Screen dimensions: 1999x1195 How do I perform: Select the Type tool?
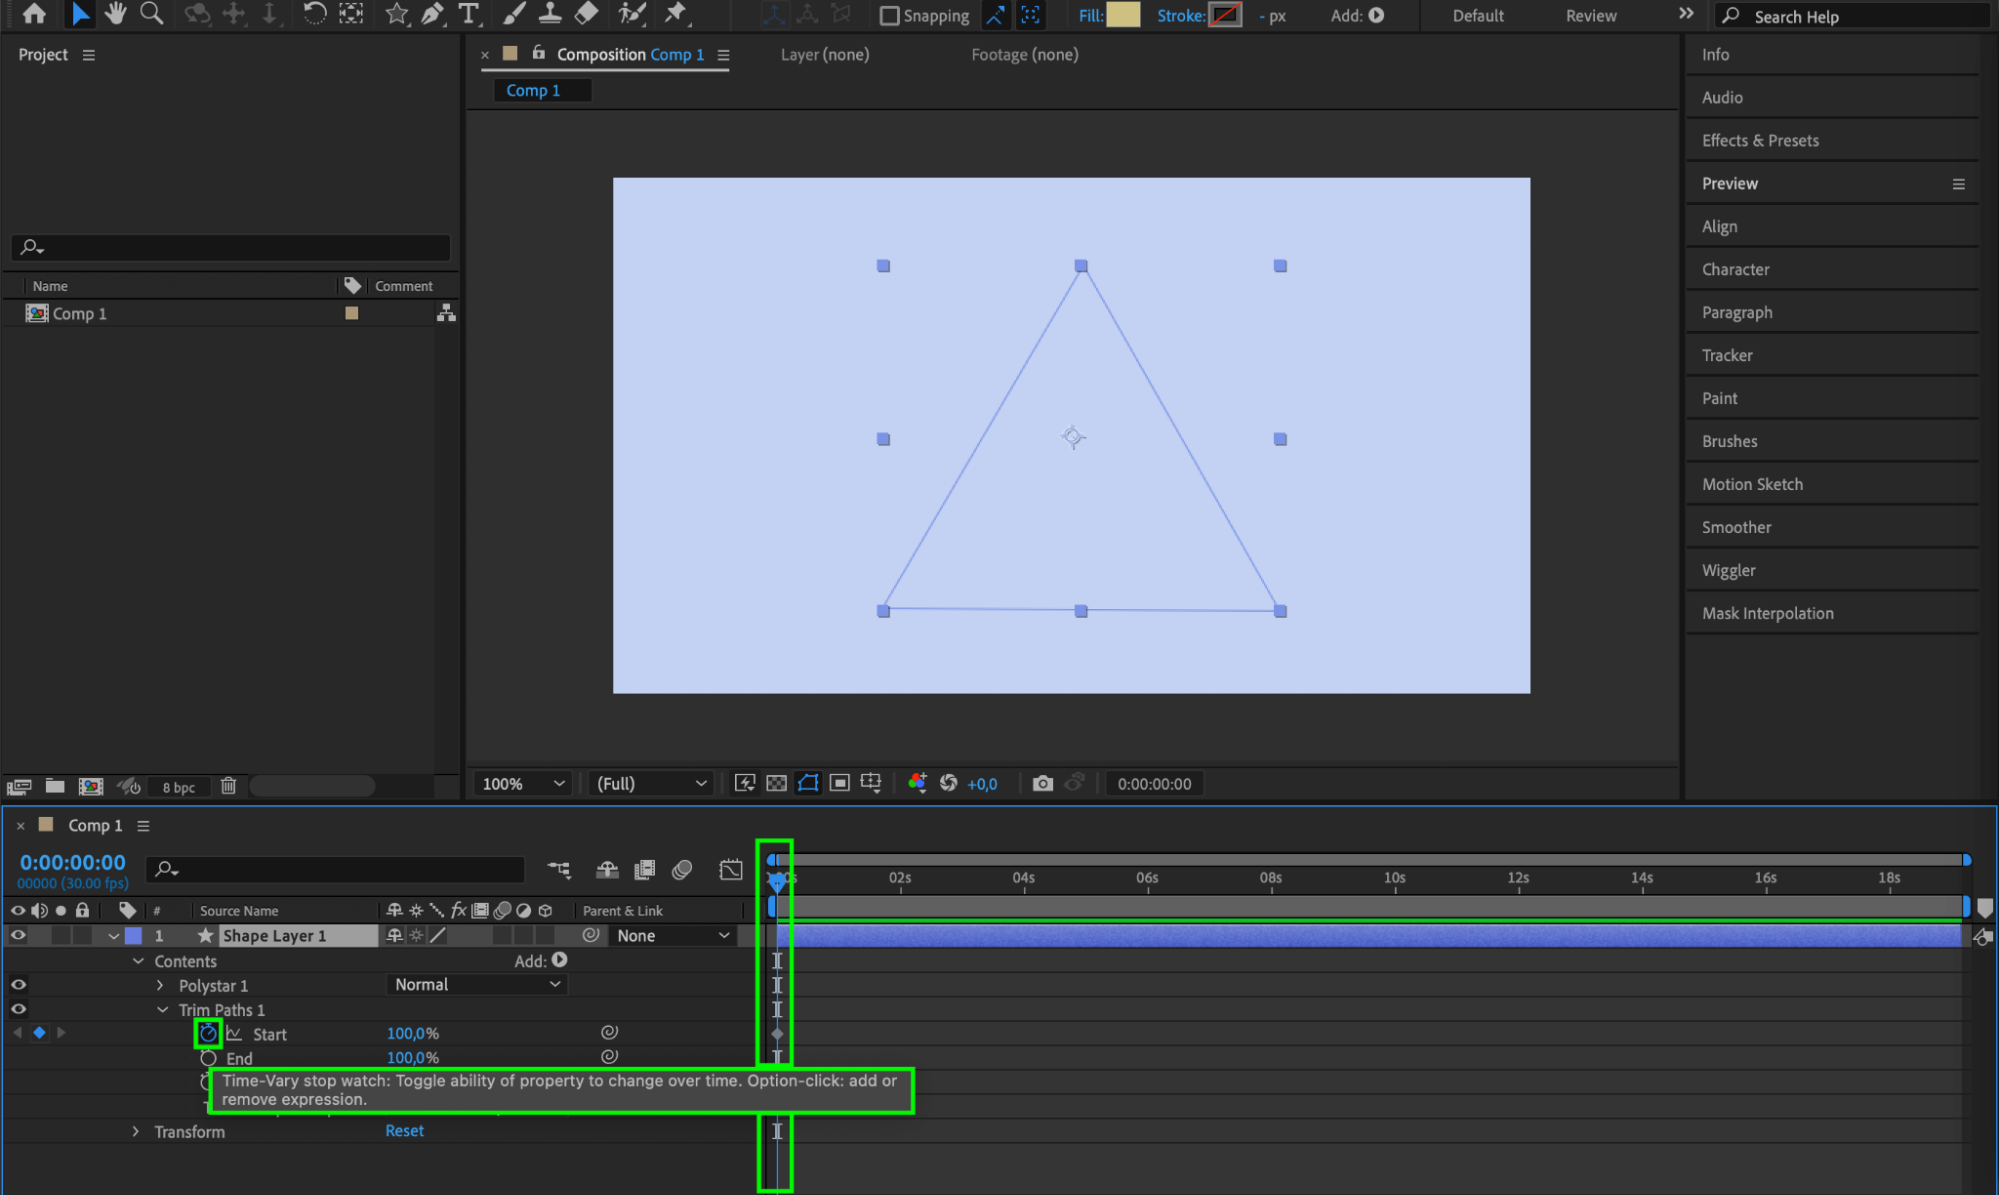click(468, 14)
